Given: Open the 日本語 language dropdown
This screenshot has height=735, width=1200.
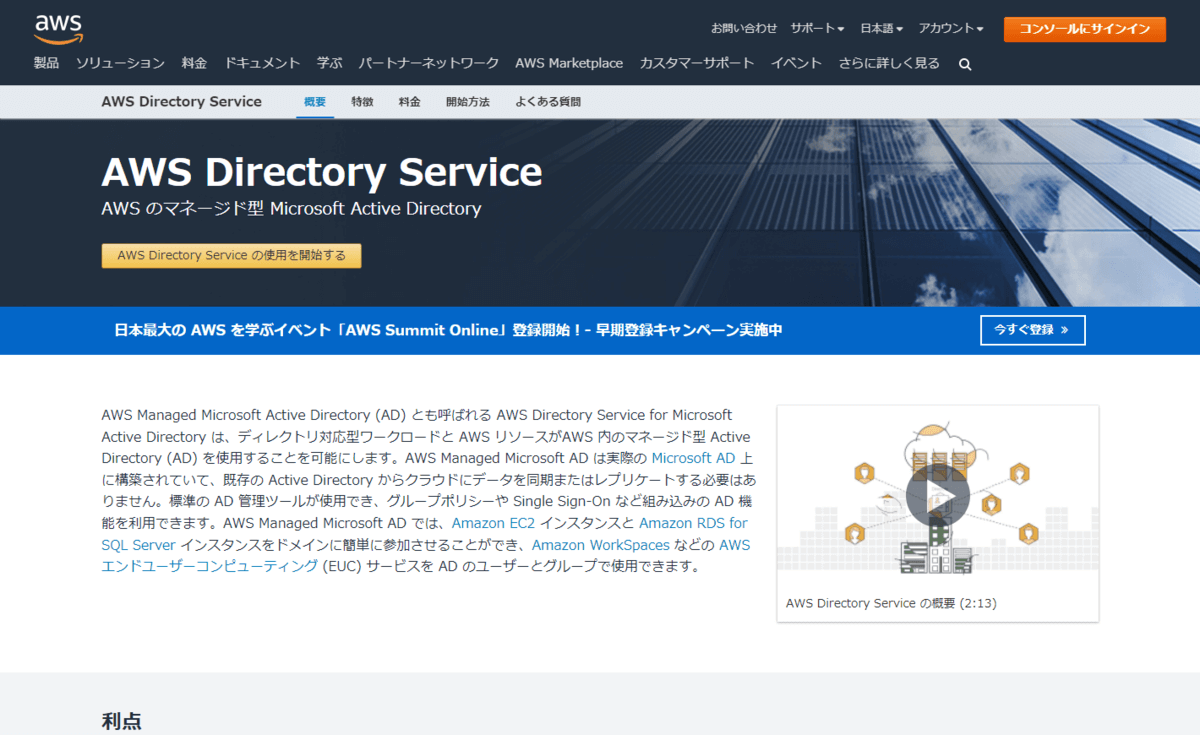Looking at the screenshot, I should coord(881,28).
